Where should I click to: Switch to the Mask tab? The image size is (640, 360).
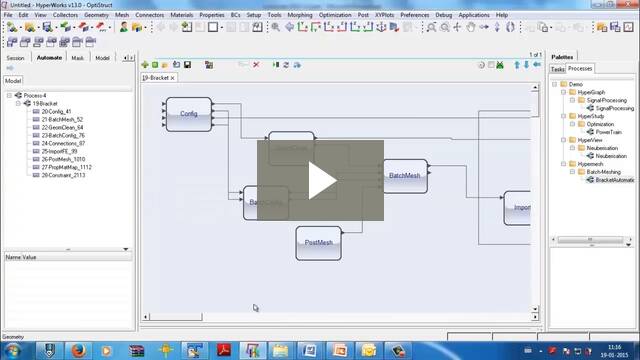point(78,58)
